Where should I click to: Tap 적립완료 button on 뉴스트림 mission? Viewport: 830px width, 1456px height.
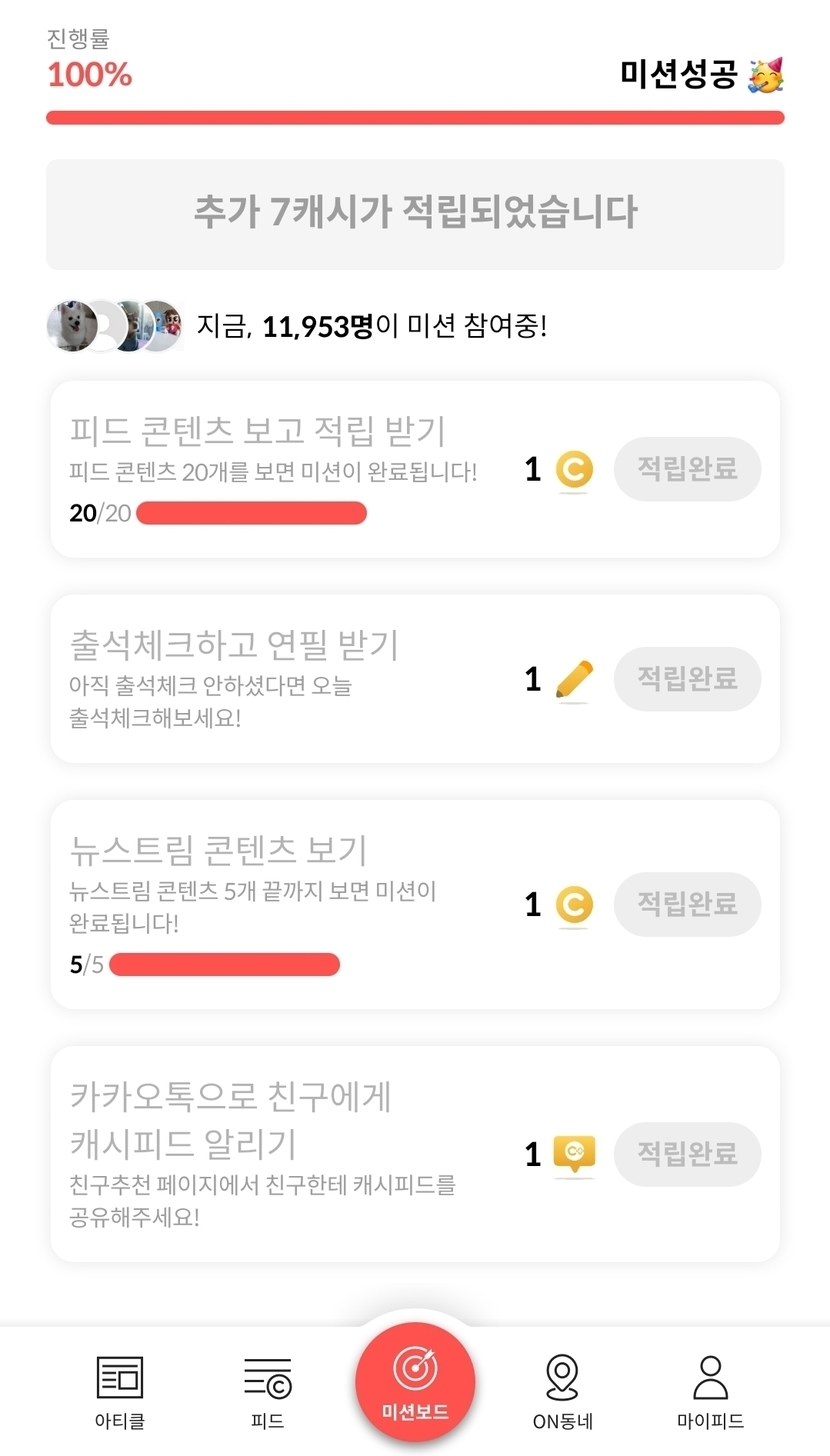pos(687,904)
